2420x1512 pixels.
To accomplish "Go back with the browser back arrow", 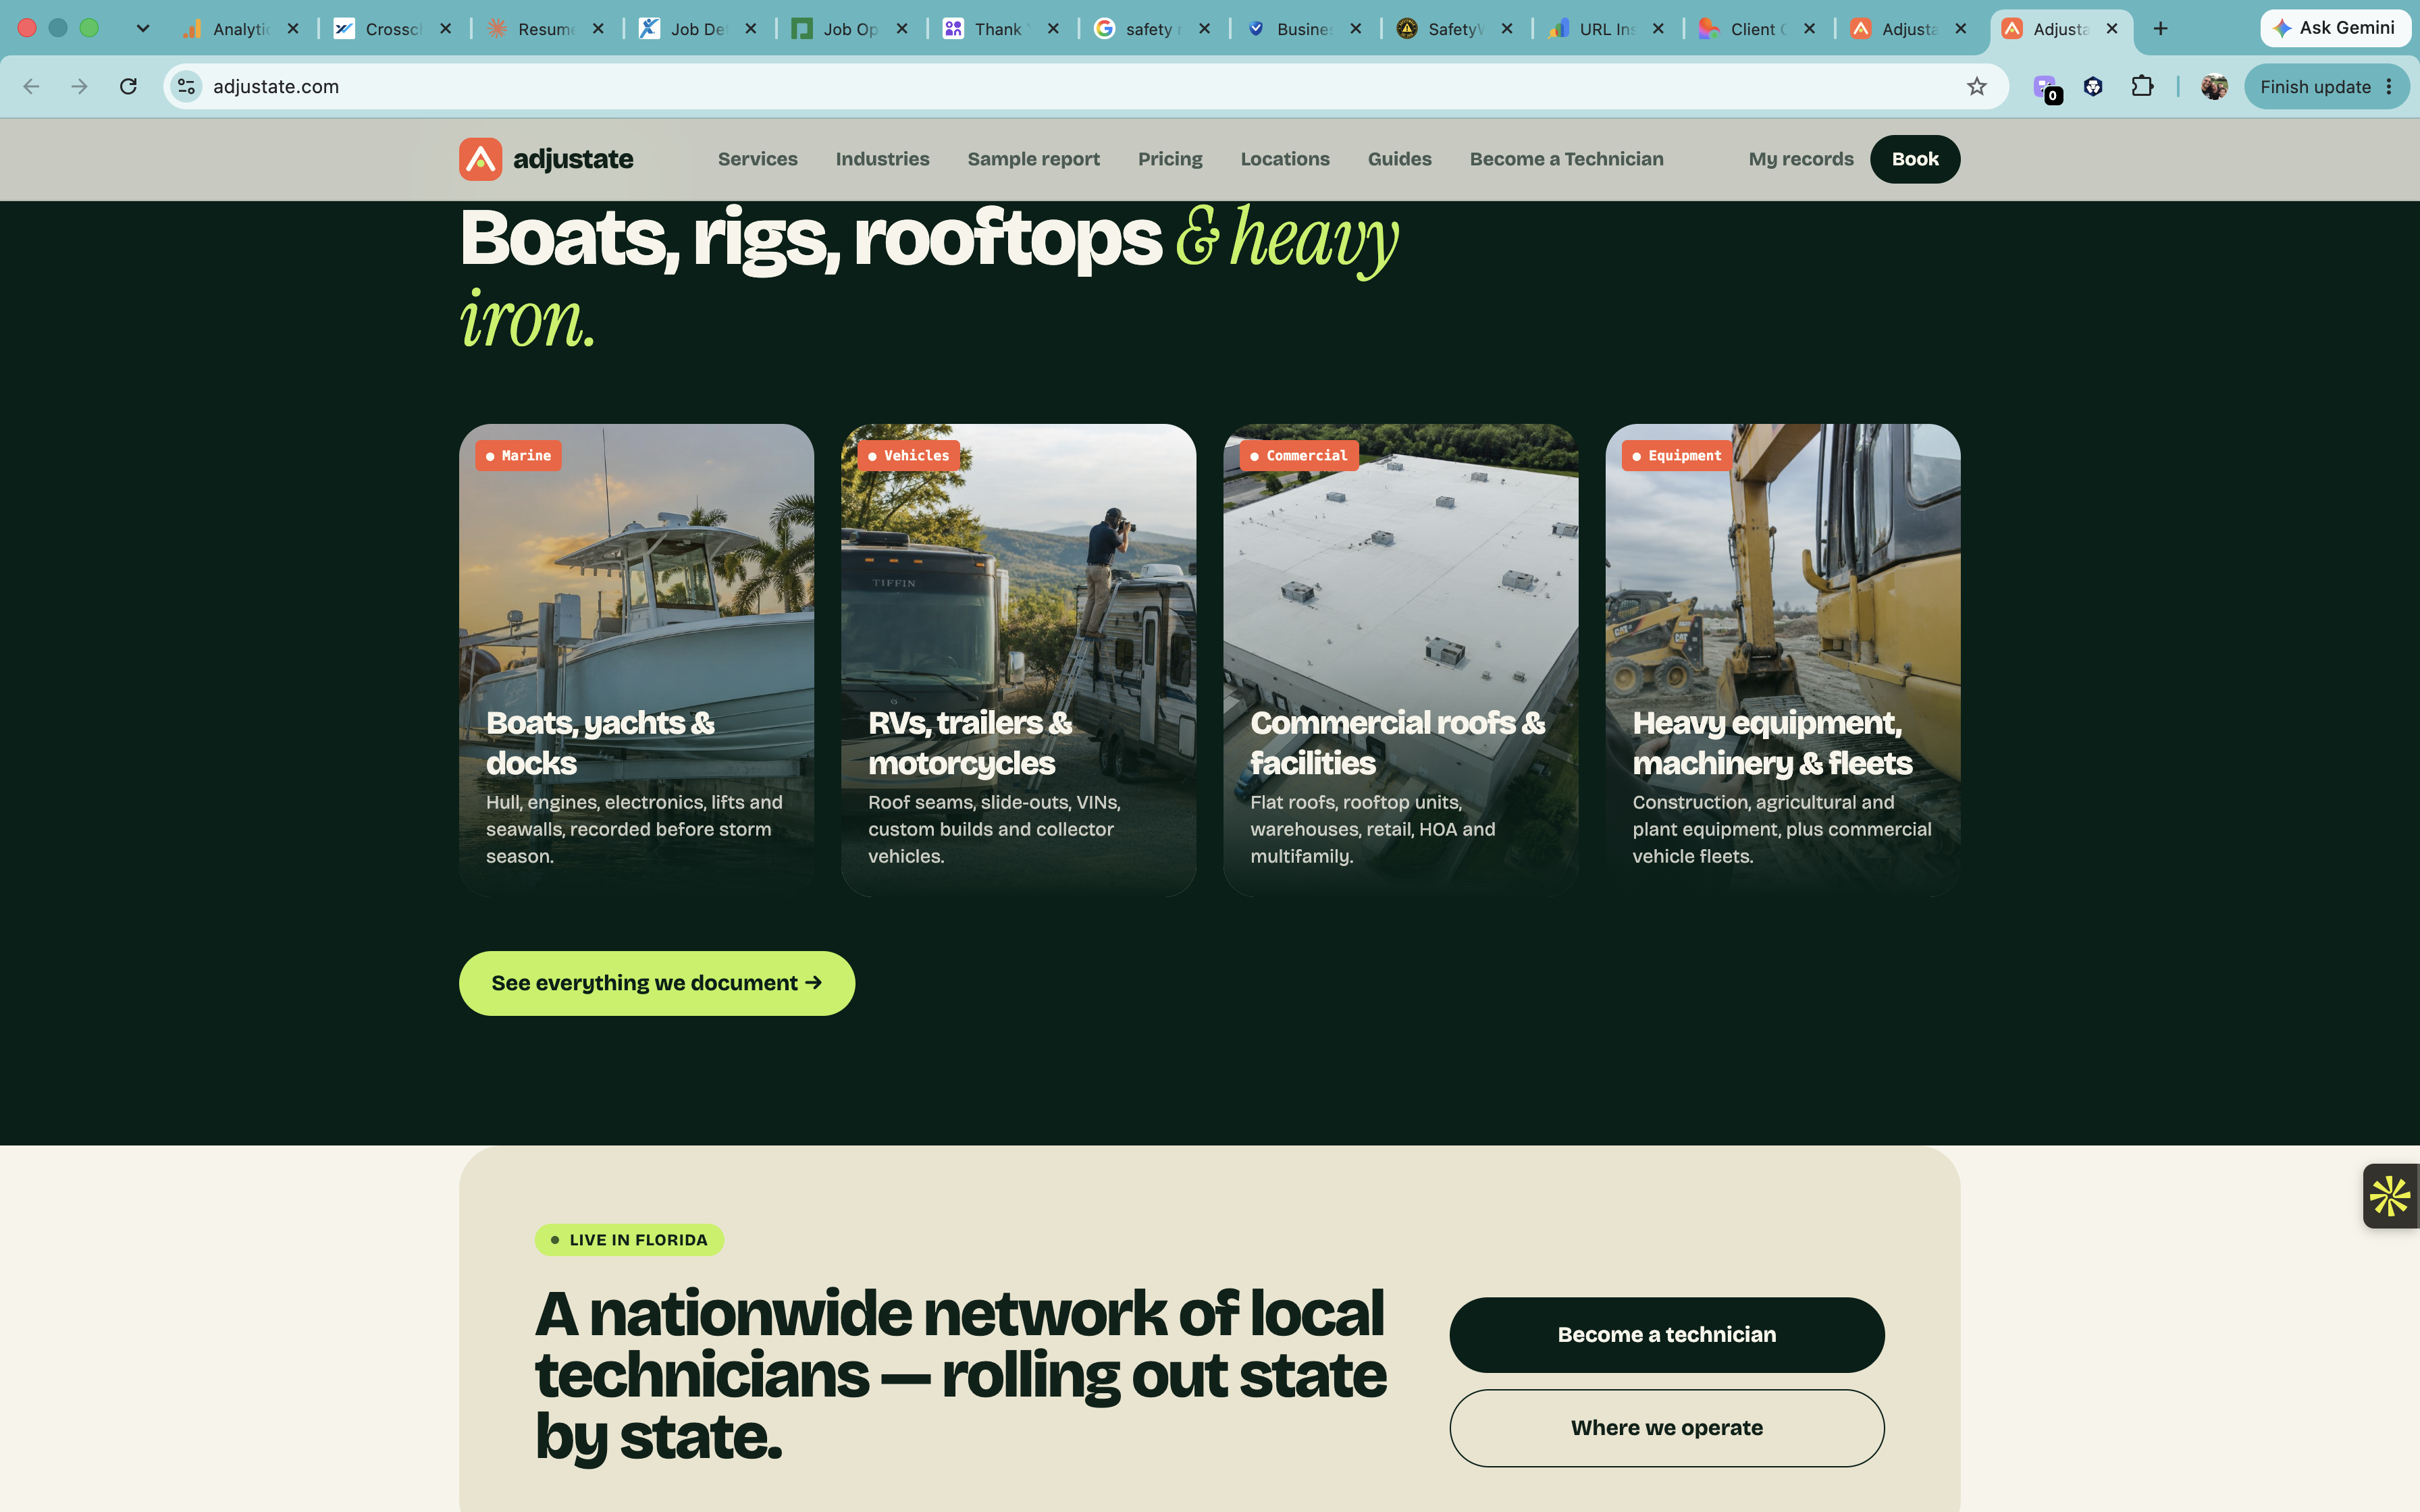I will click(x=31, y=87).
